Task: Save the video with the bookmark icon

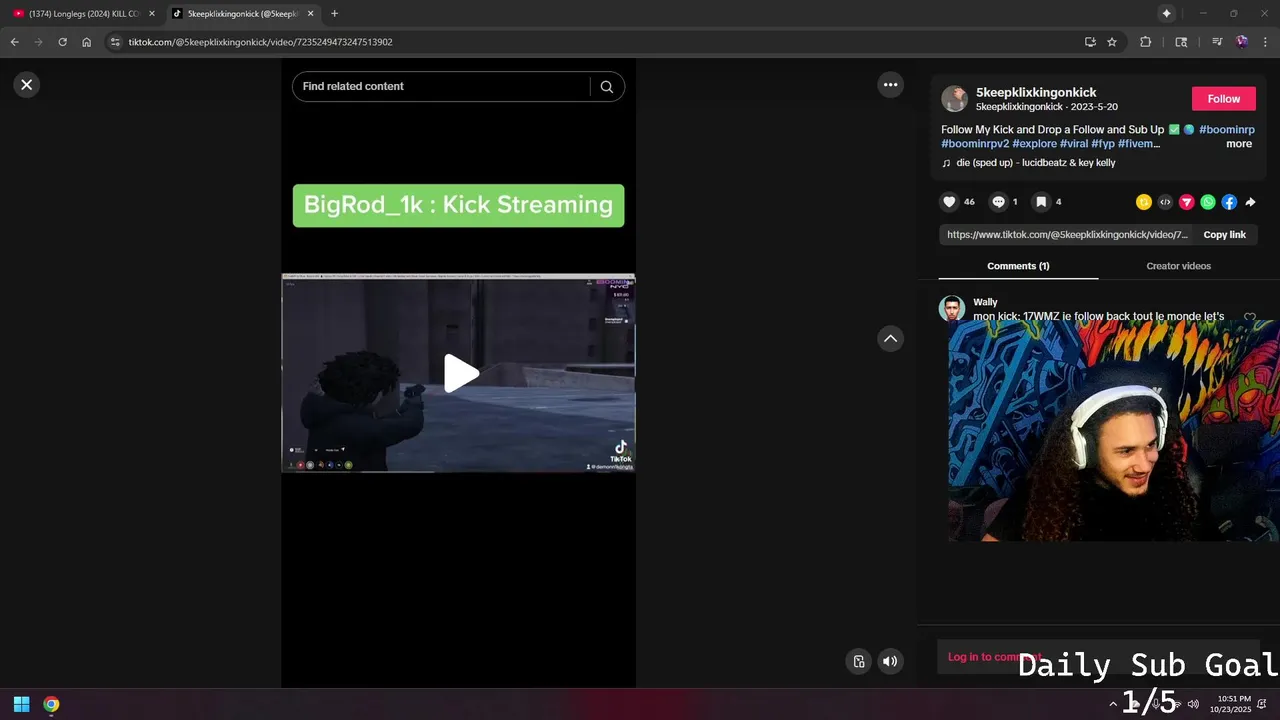Action: click(x=1041, y=202)
